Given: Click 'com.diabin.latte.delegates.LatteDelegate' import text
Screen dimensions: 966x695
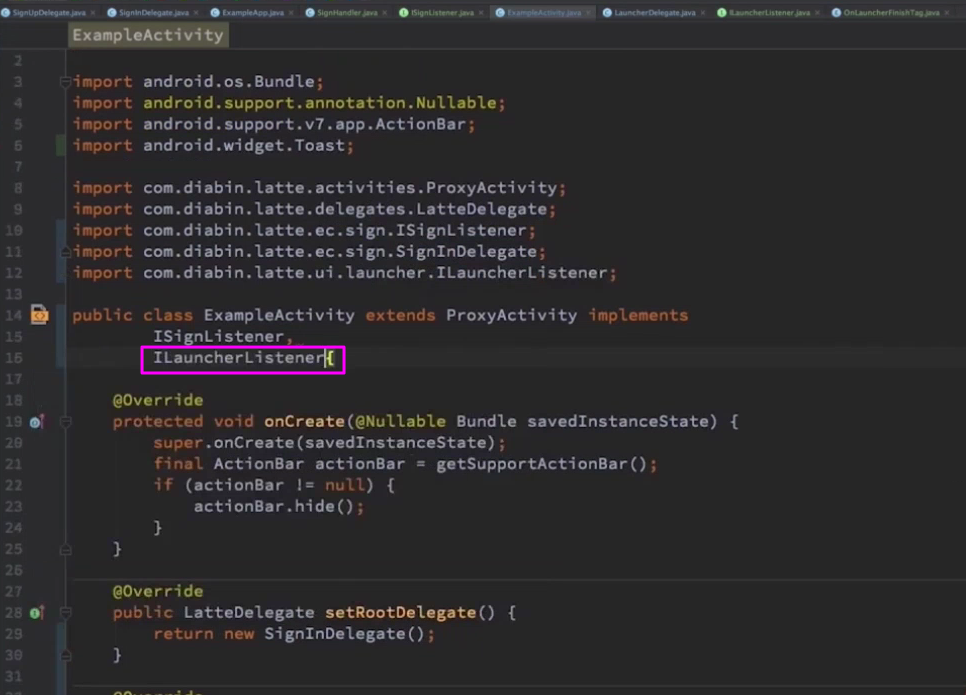Looking at the screenshot, I should 345,209.
